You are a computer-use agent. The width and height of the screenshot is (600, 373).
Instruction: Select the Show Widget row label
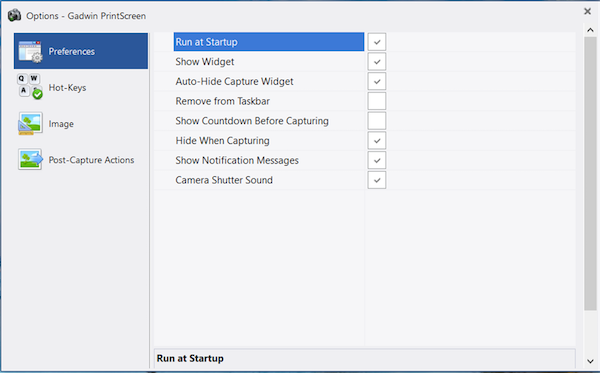pos(205,62)
